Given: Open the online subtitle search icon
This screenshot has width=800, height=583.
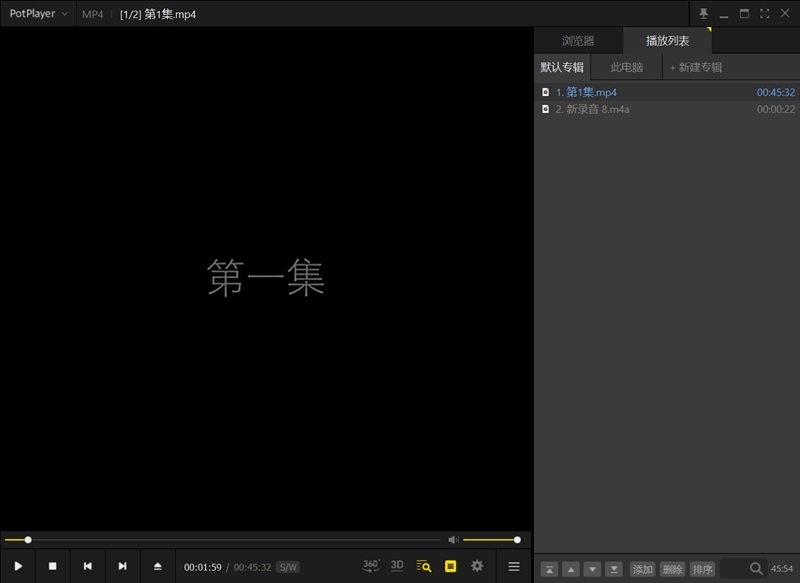Looking at the screenshot, I should [423, 566].
